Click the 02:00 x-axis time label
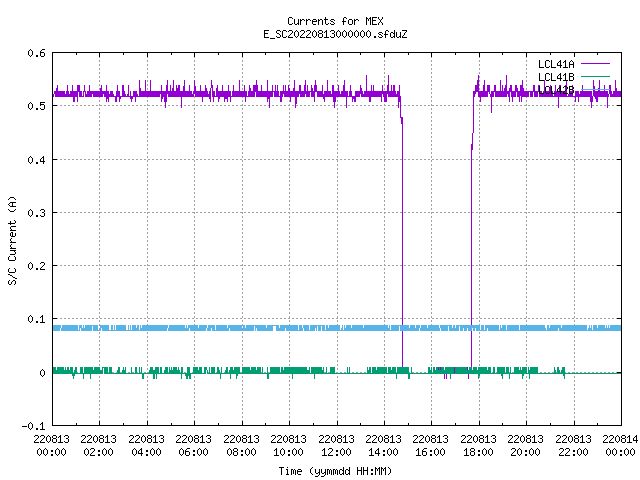The image size is (640, 480). pyautogui.click(x=98, y=452)
